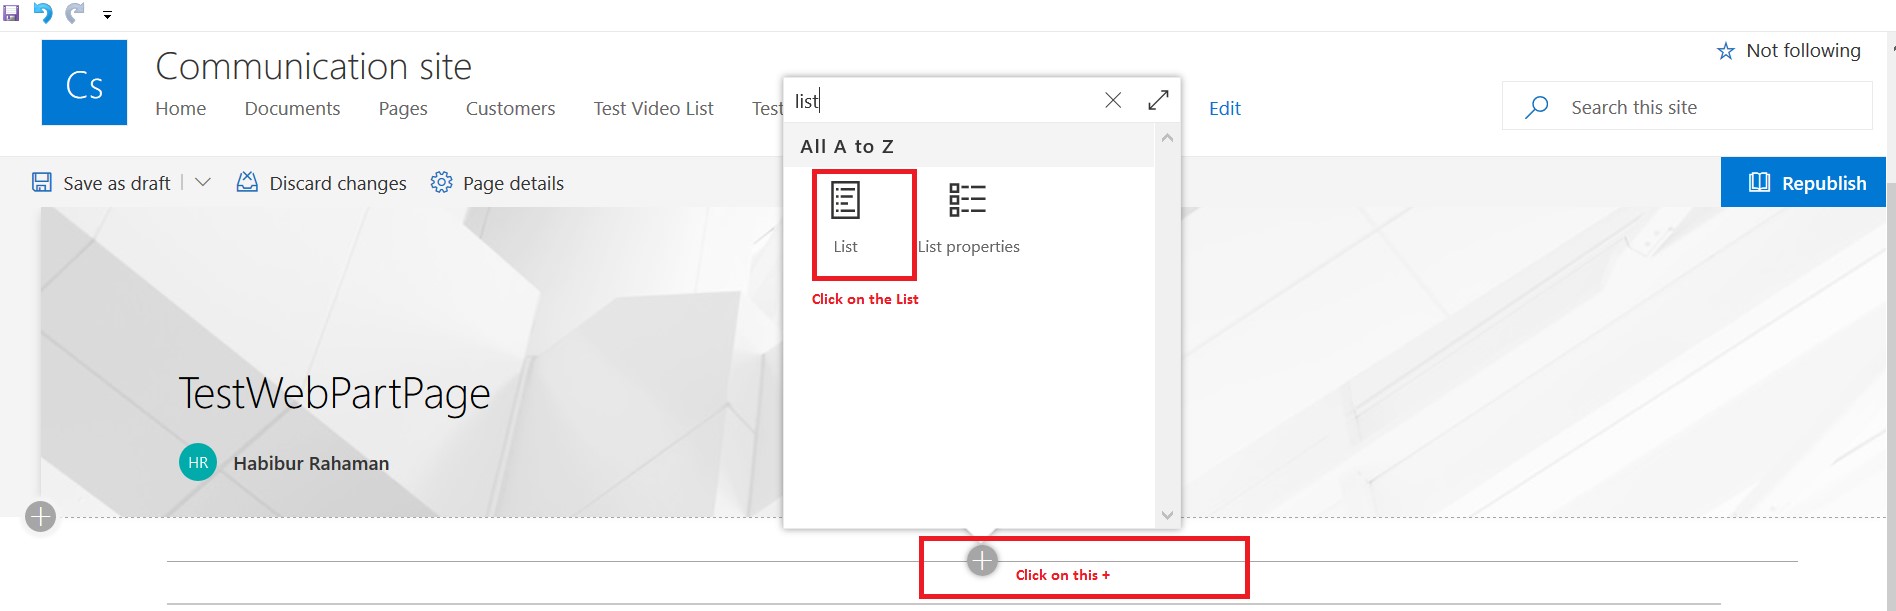The image size is (1896, 611).
Task: Click the Communication site title
Action: point(313,66)
